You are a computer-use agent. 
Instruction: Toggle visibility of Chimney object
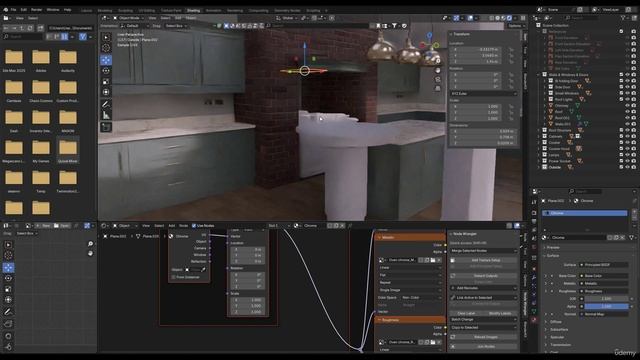[x=628, y=105]
